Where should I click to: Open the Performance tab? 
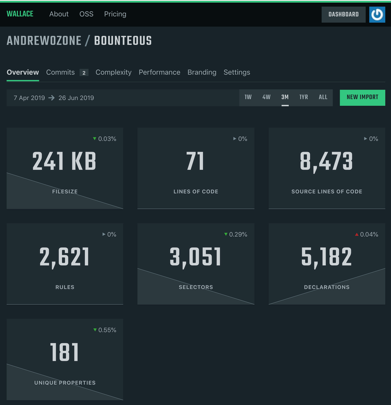[159, 72]
